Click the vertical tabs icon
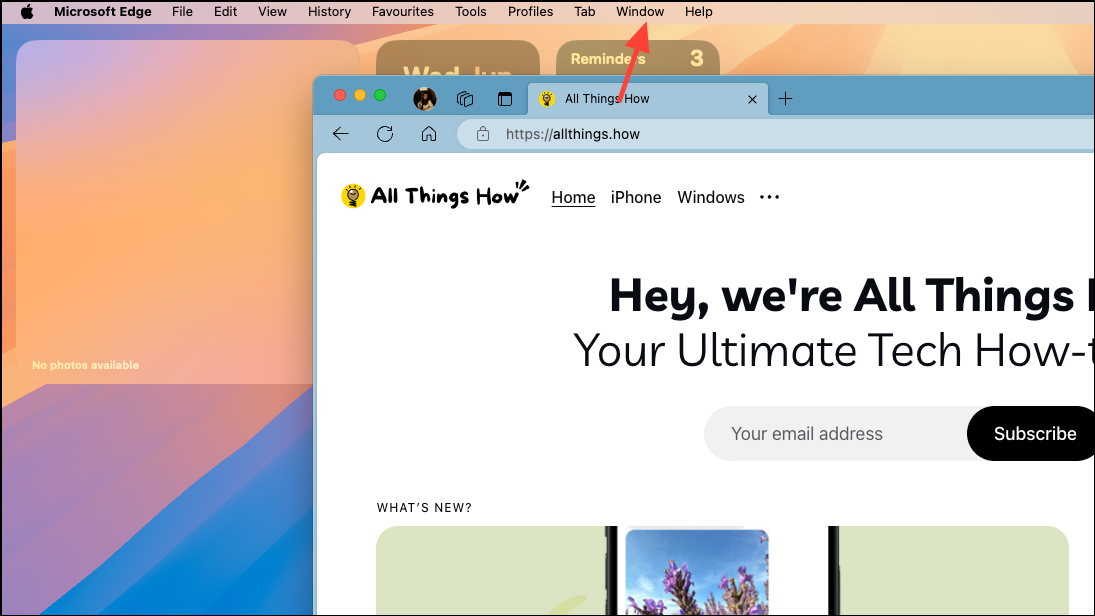This screenshot has height=616, width=1095. [x=505, y=98]
